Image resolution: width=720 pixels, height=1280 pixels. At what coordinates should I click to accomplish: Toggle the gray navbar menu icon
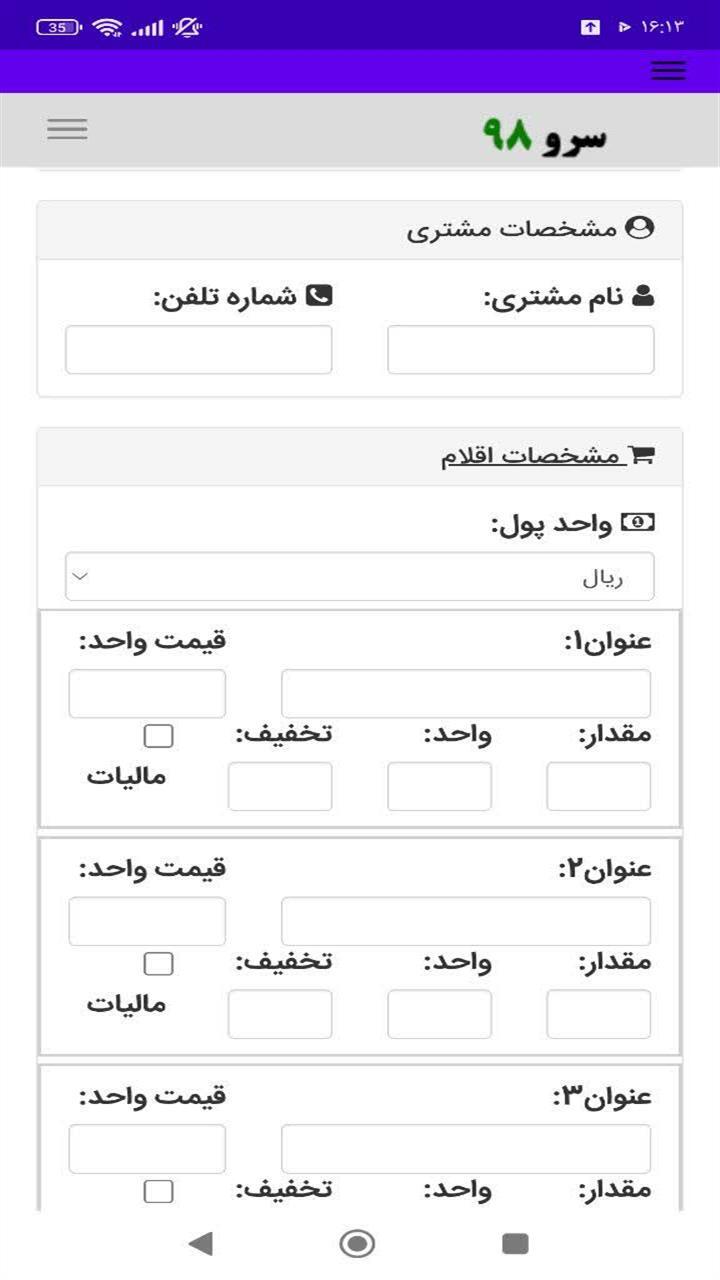[67, 129]
